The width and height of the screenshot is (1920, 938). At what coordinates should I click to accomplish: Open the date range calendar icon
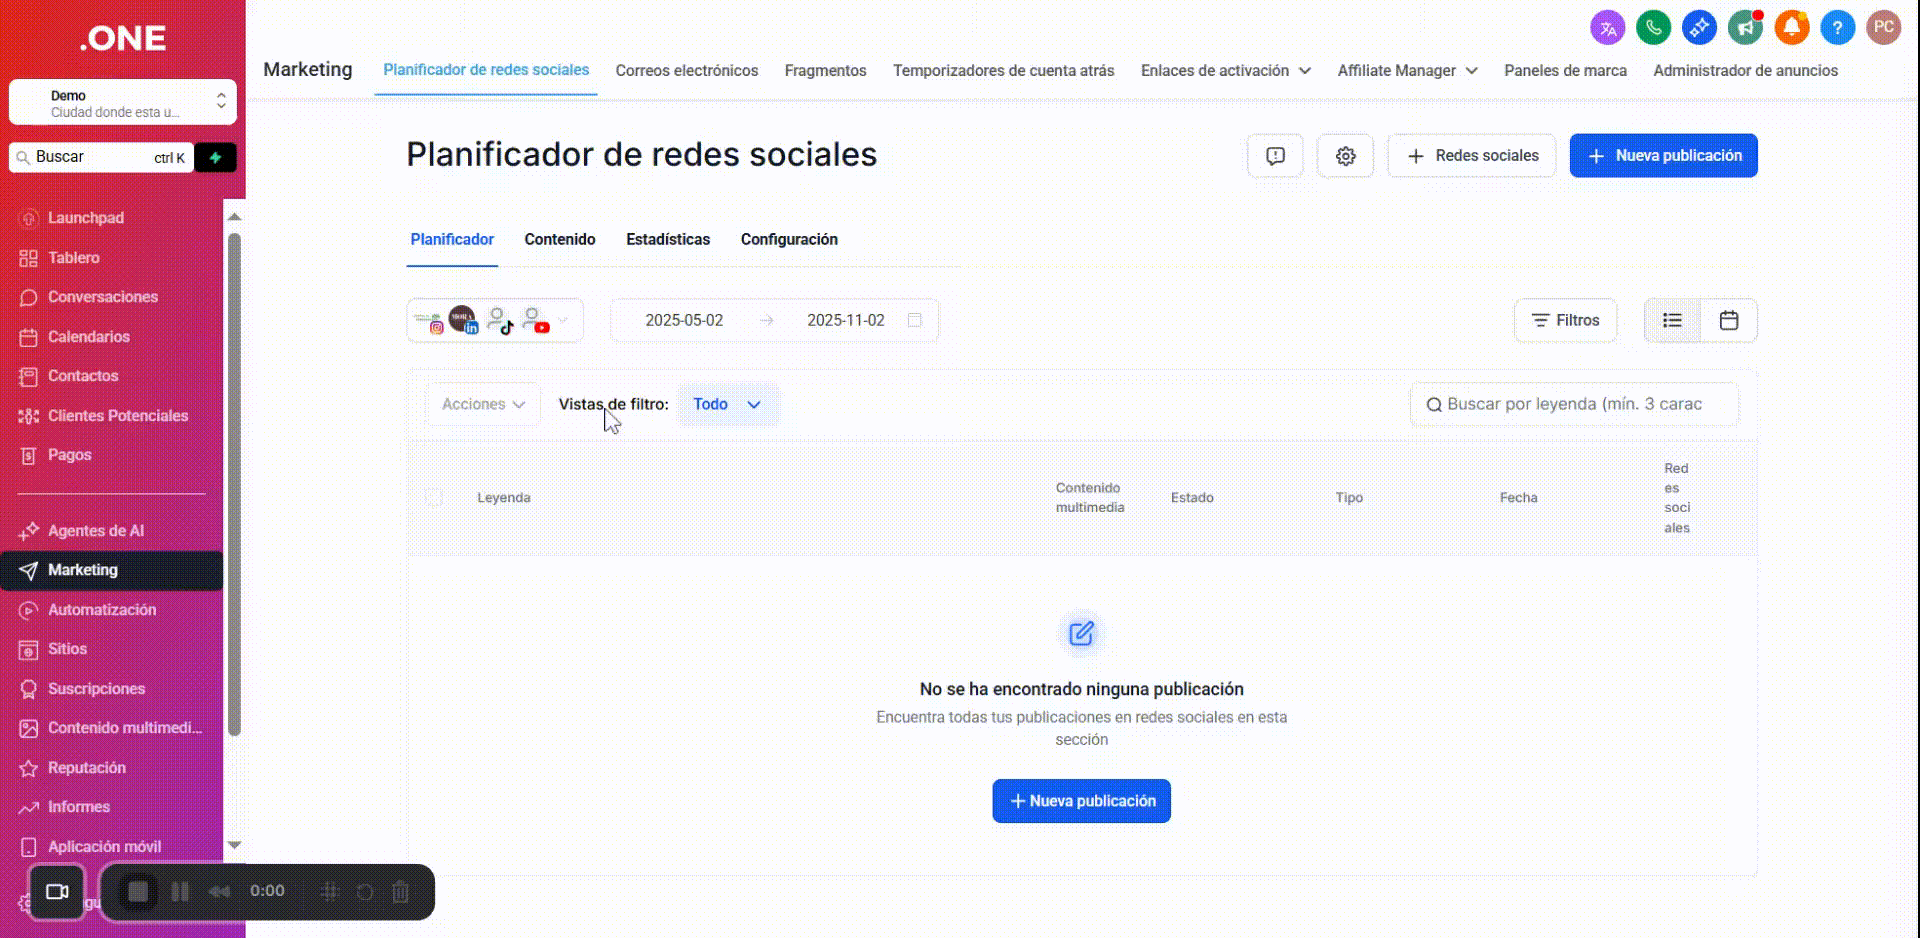pos(914,320)
